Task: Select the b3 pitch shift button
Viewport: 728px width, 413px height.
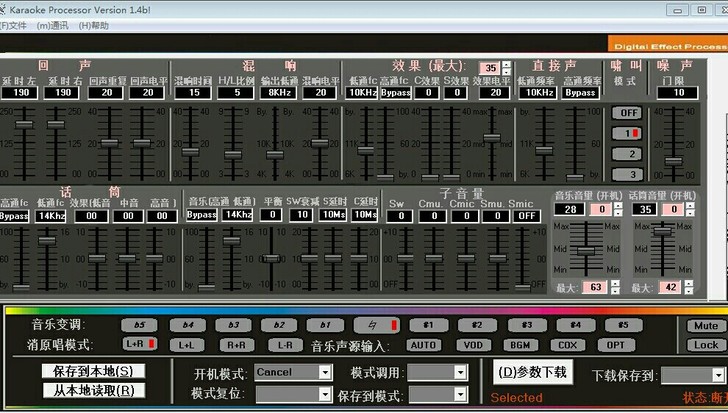Action: pos(233,325)
